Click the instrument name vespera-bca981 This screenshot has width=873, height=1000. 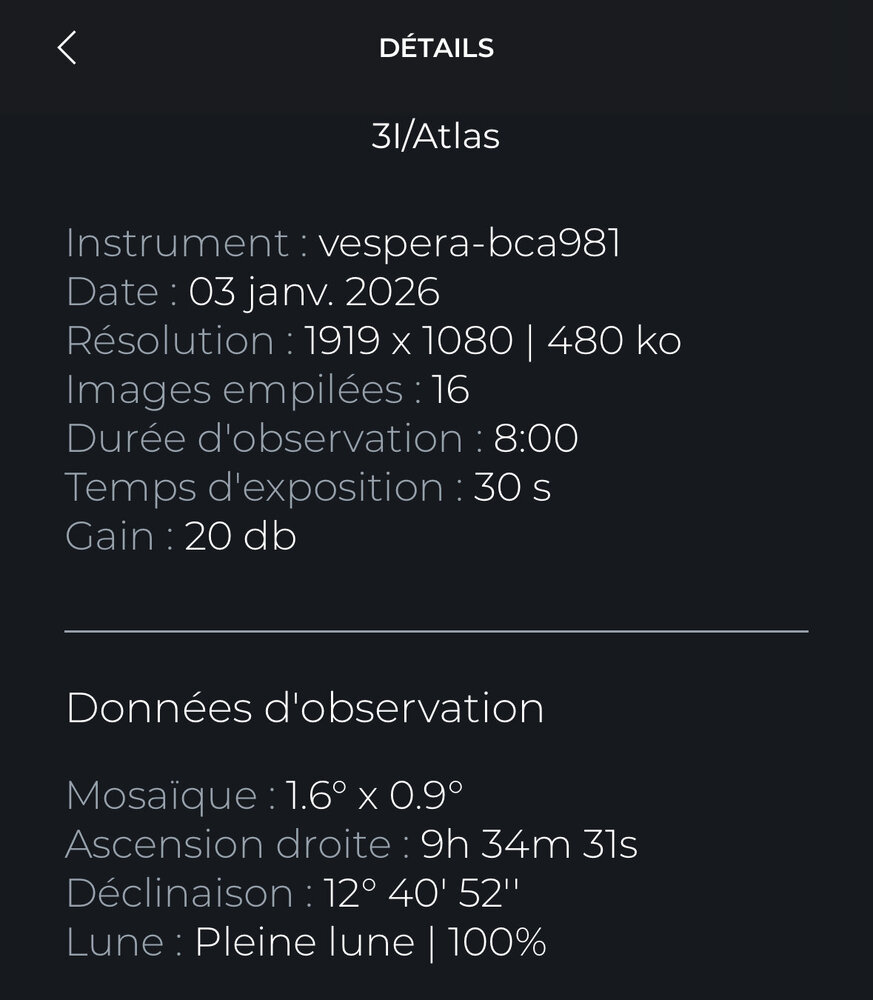(469, 243)
